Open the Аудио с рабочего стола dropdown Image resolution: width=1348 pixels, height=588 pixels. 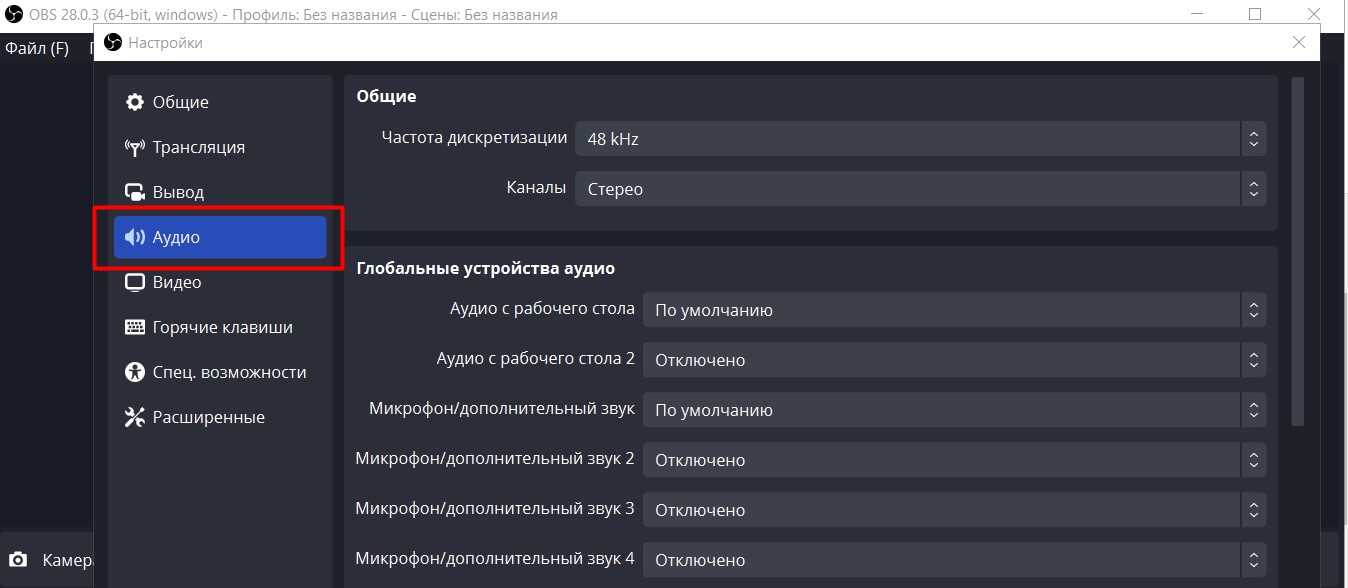click(x=954, y=310)
